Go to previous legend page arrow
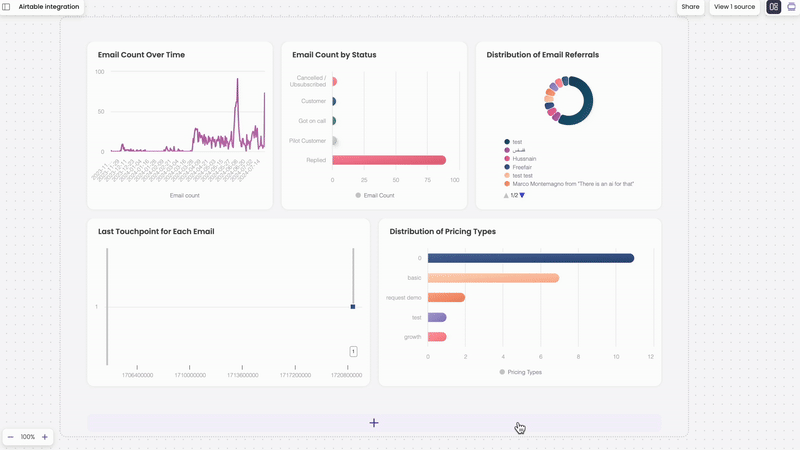The image size is (800, 450). coord(506,195)
